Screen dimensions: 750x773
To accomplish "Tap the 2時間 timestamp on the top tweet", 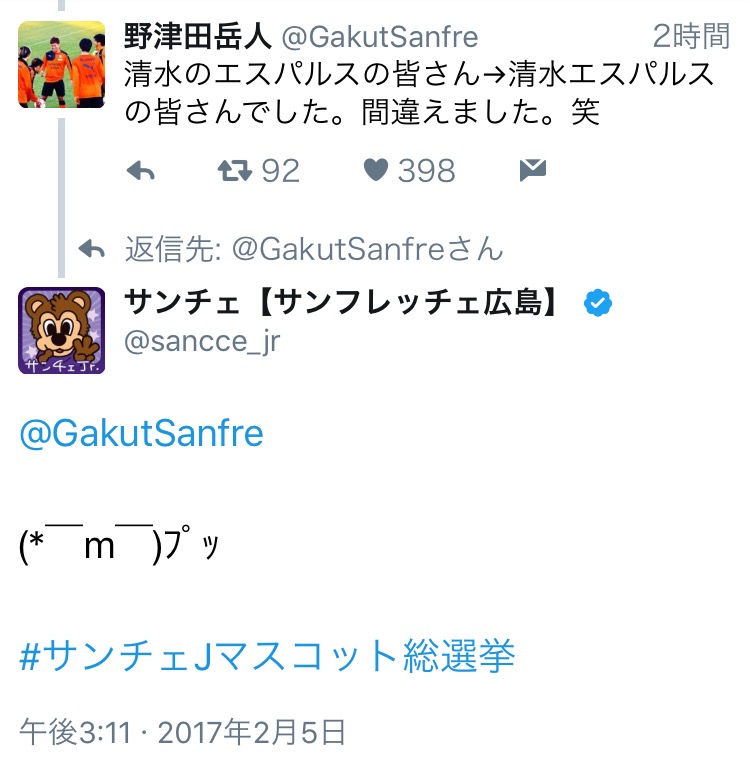I will pos(691,37).
